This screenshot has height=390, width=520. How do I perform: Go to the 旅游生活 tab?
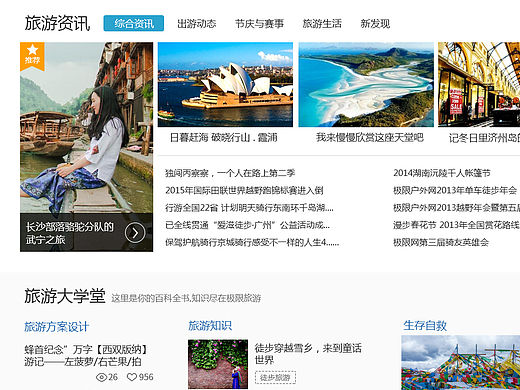click(322, 24)
